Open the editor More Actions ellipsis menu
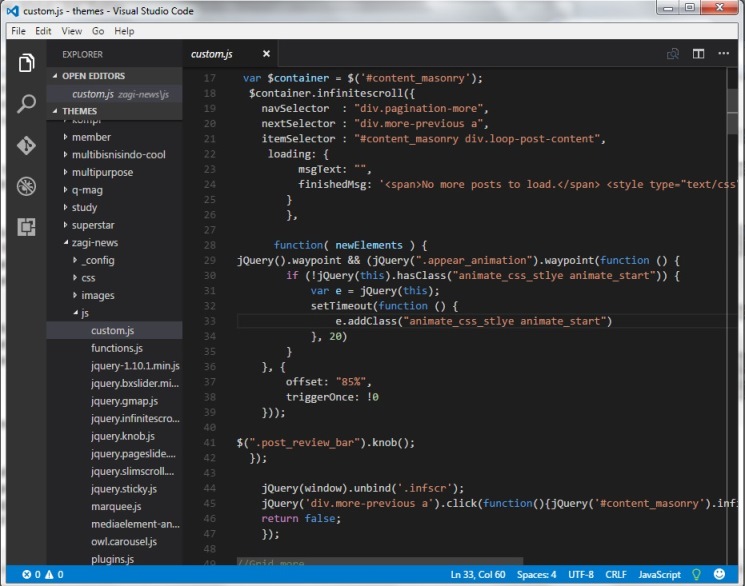The height and width of the screenshot is (586, 745). pos(724,54)
